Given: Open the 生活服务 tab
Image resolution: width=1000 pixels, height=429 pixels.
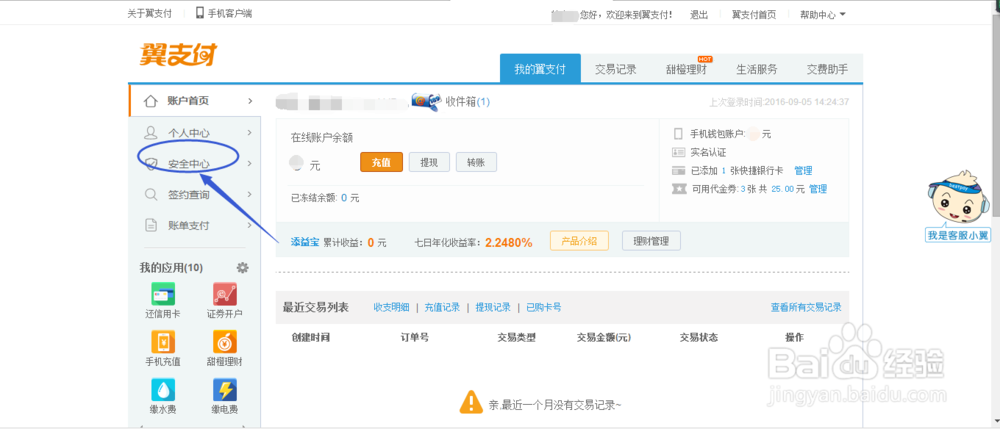Looking at the screenshot, I should pos(757,69).
